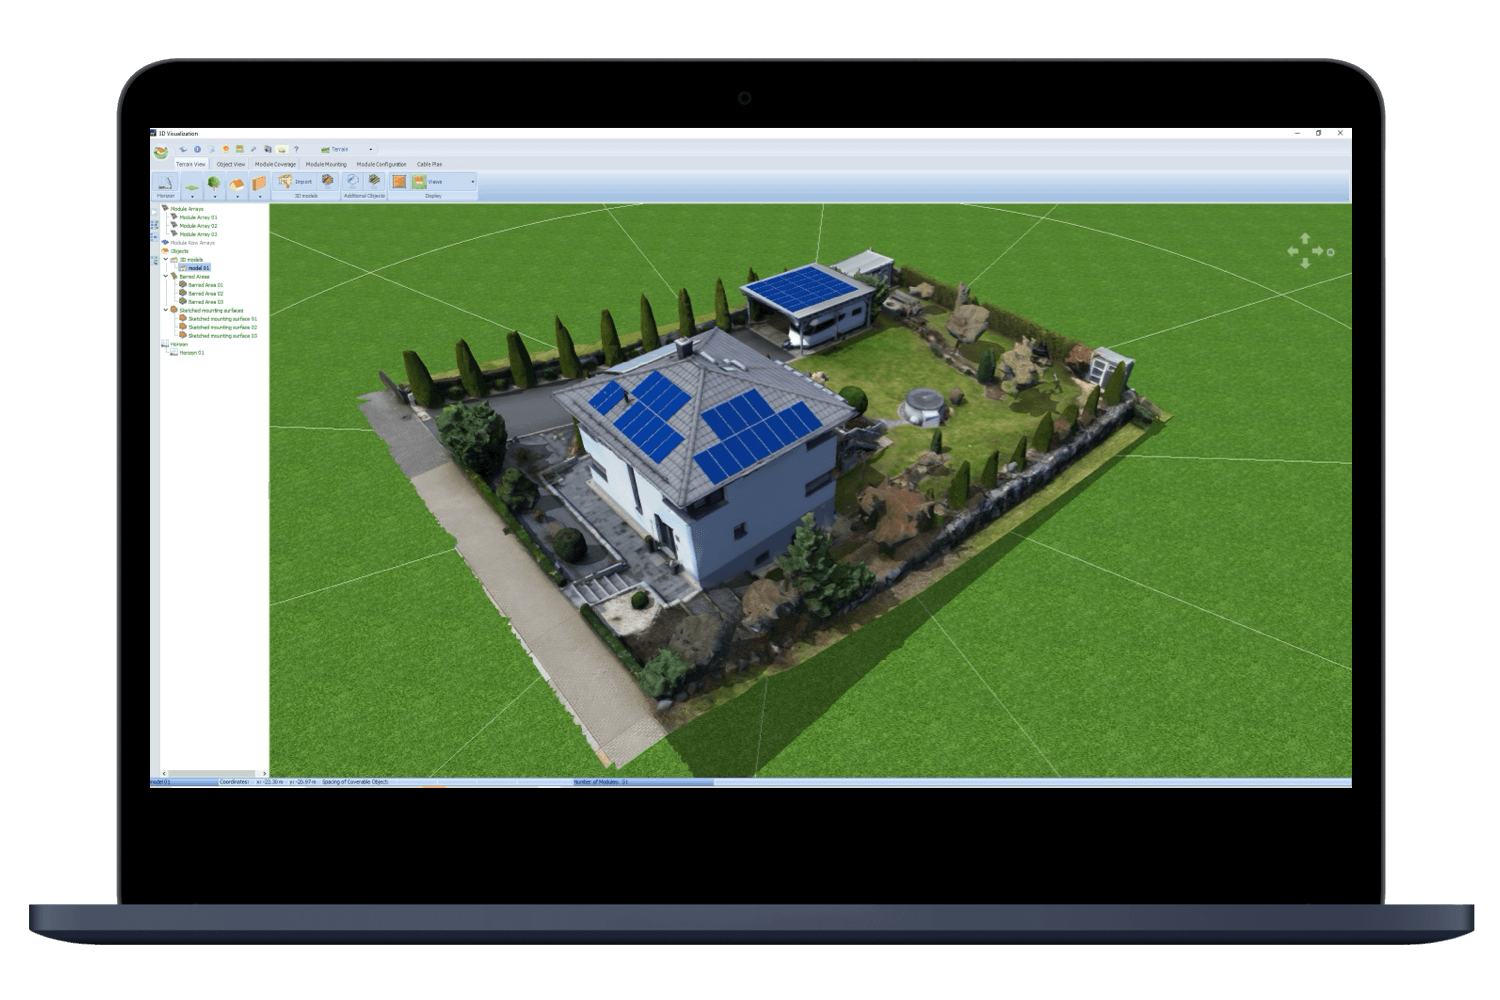Click the question mark help icon
The image size is (1500, 1000).
point(296,149)
